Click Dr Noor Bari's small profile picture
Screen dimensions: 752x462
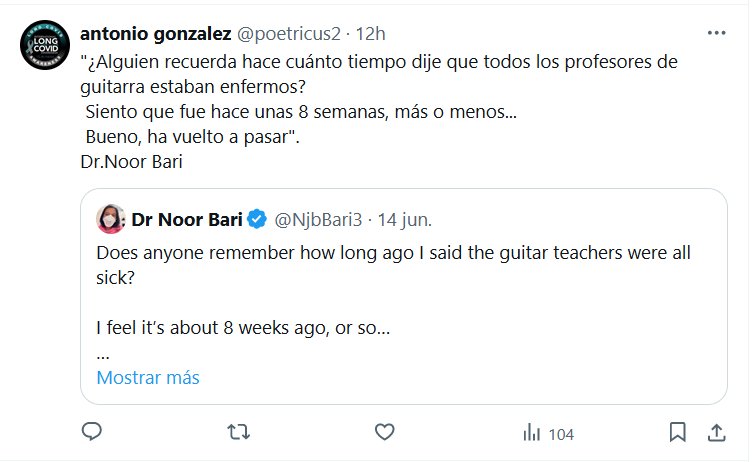point(110,218)
